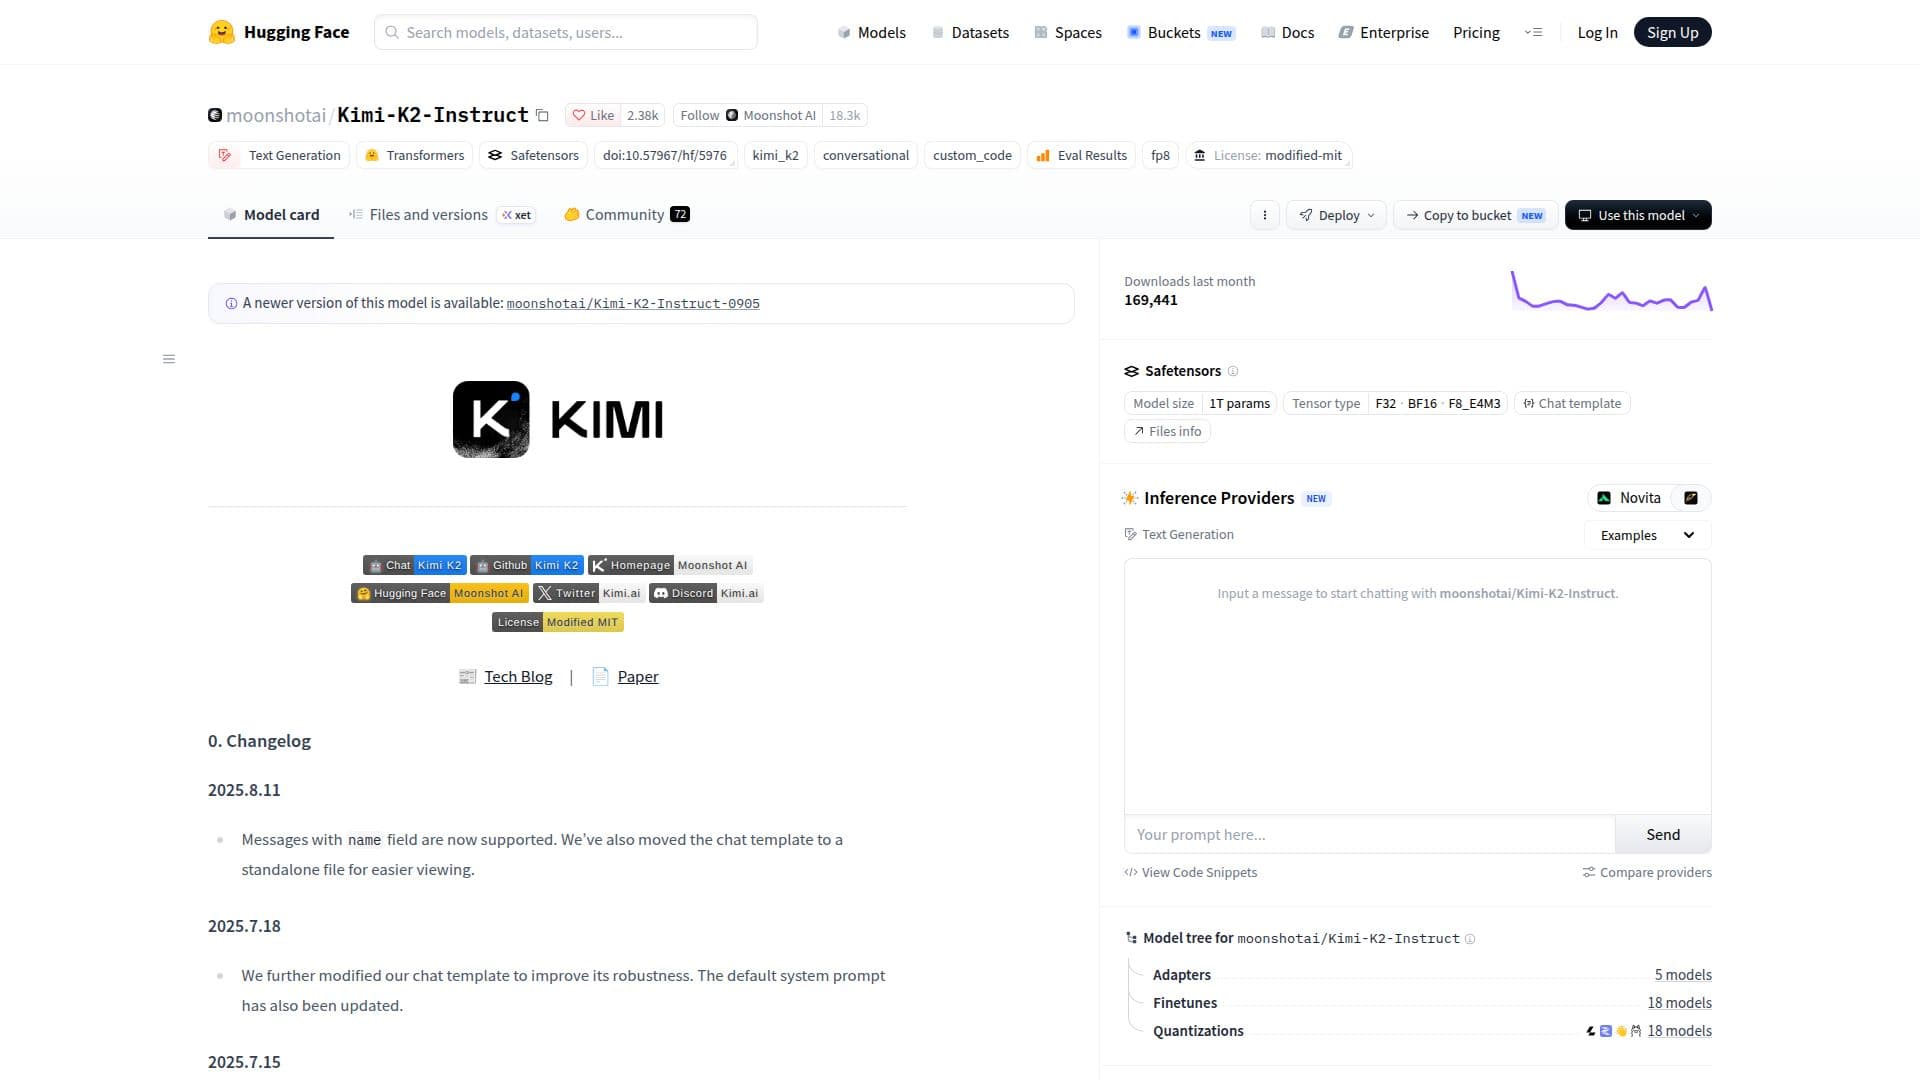Click the Log In link
Viewport: 1920px width, 1080px height.
pyautogui.click(x=1597, y=32)
